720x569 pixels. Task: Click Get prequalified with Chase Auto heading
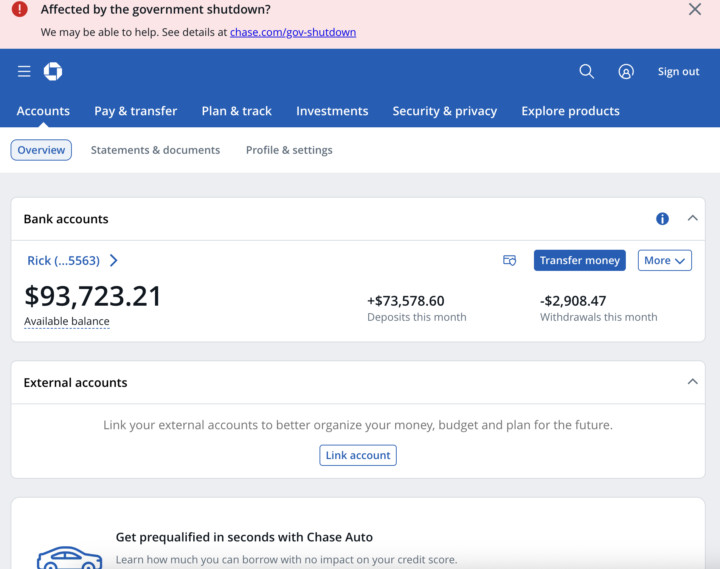pyautogui.click(x=244, y=537)
